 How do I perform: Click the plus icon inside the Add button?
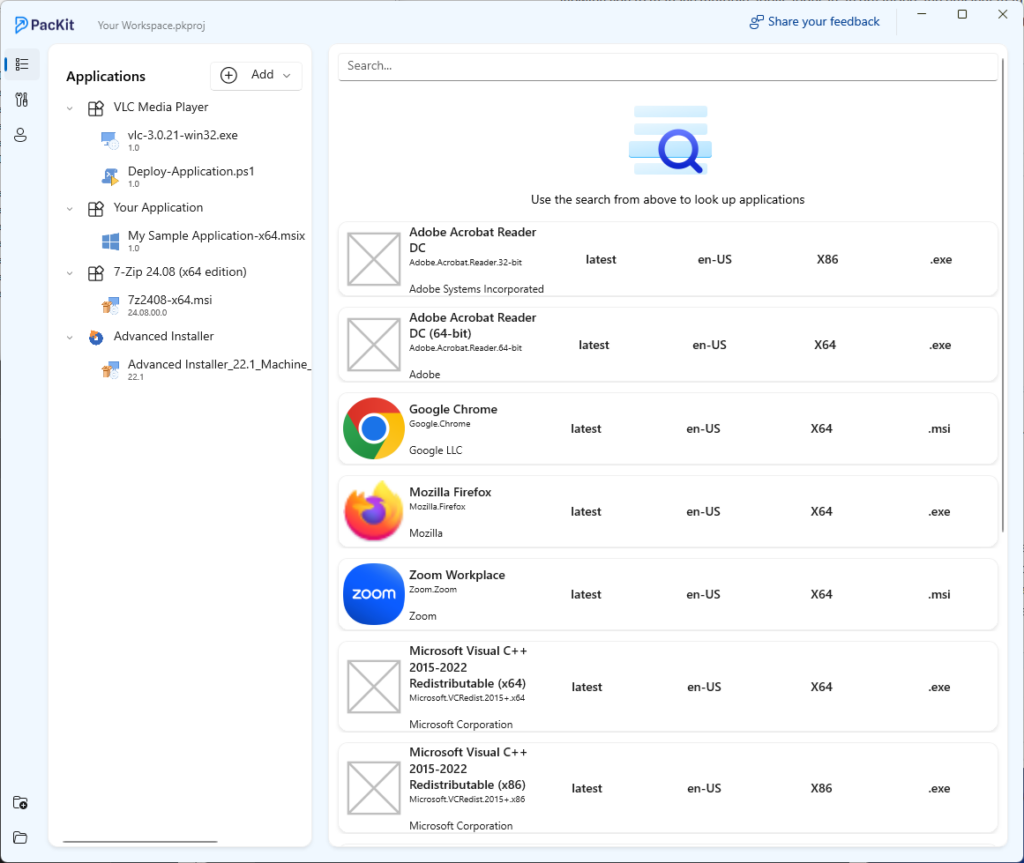(228, 75)
